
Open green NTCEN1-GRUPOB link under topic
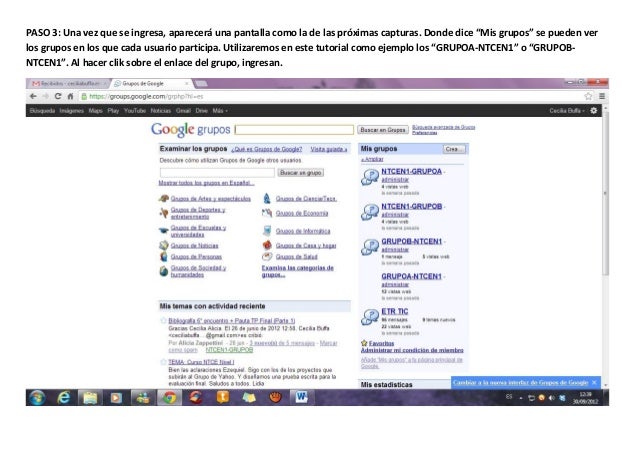229,350
